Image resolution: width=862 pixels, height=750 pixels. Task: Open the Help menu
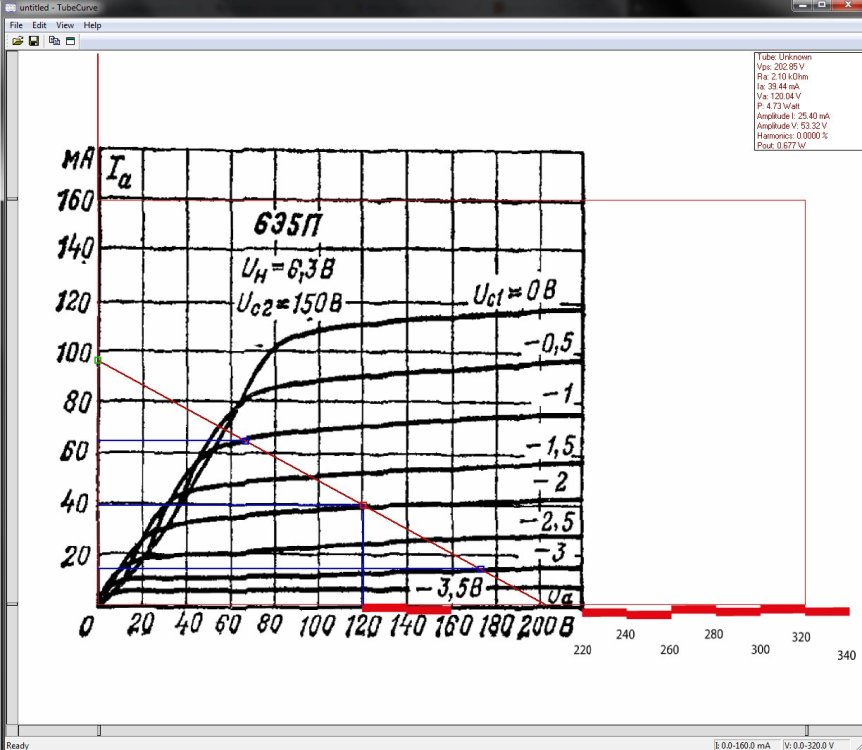click(x=92, y=24)
